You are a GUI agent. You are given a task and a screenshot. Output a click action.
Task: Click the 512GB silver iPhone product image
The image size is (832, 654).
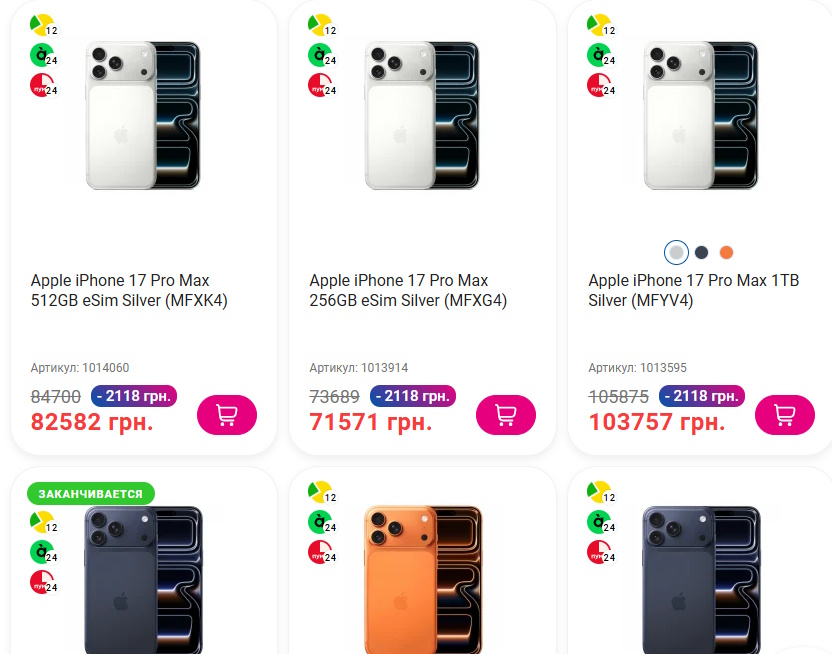click(143, 116)
